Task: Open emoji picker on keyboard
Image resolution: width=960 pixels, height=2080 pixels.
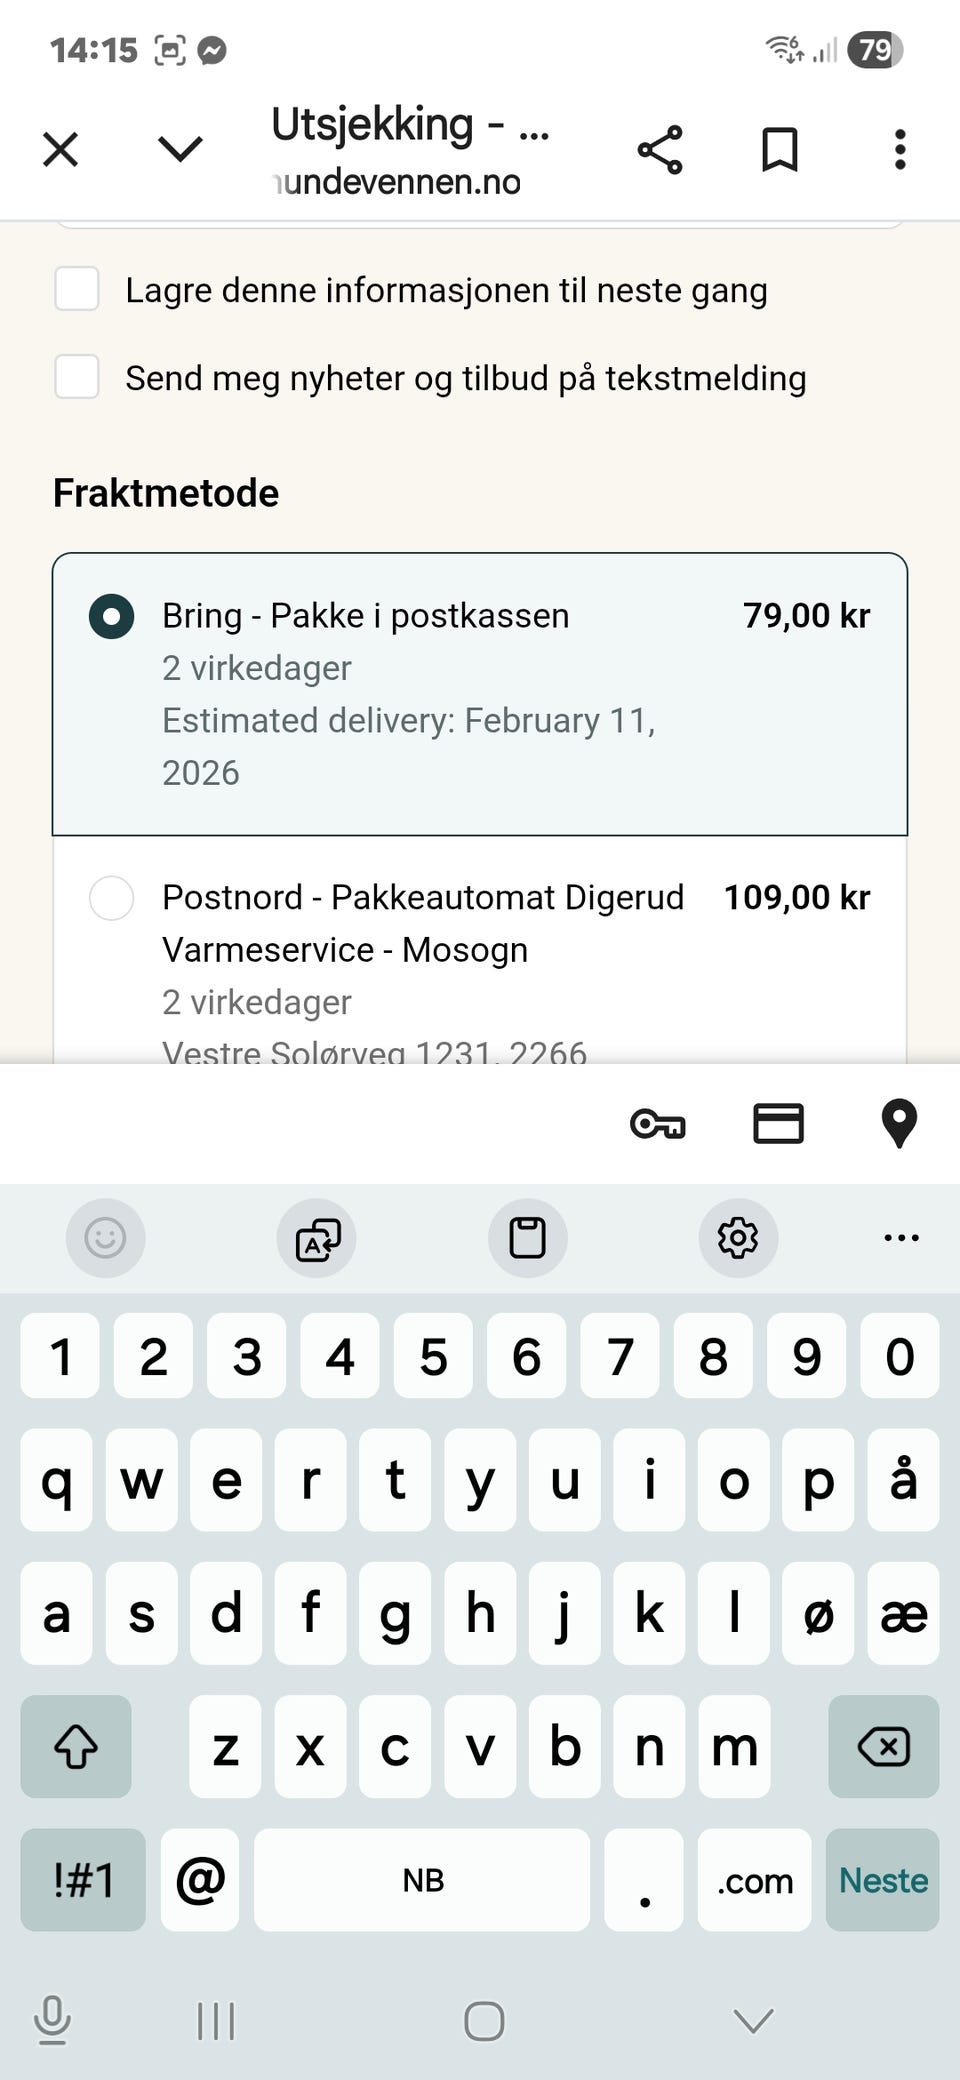Action: [106, 1238]
